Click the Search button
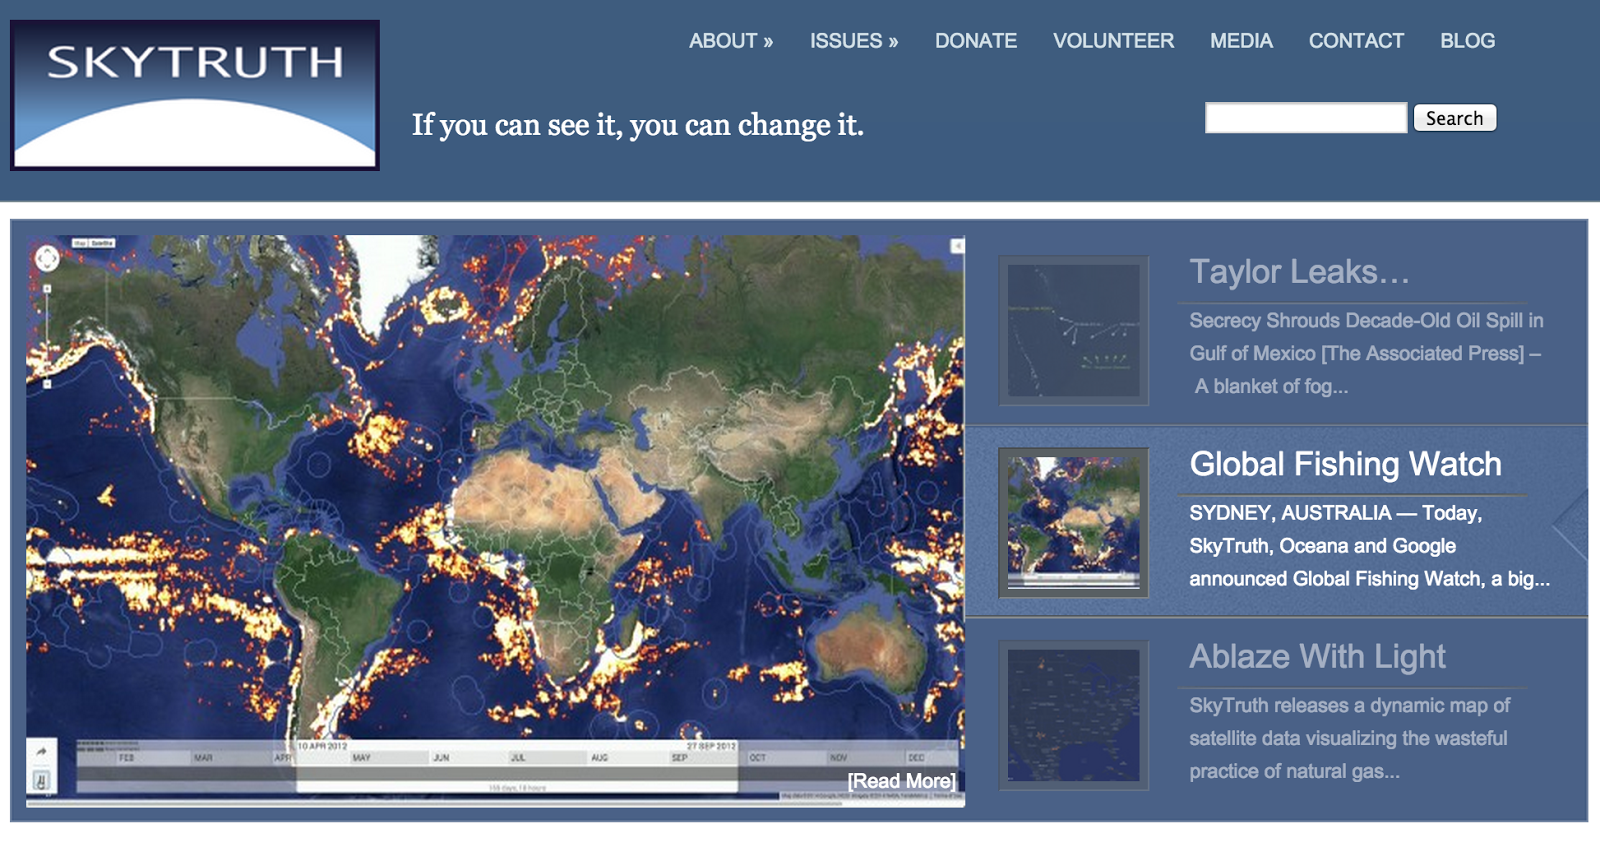The height and width of the screenshot is (847, 1600). point(1455,118)
